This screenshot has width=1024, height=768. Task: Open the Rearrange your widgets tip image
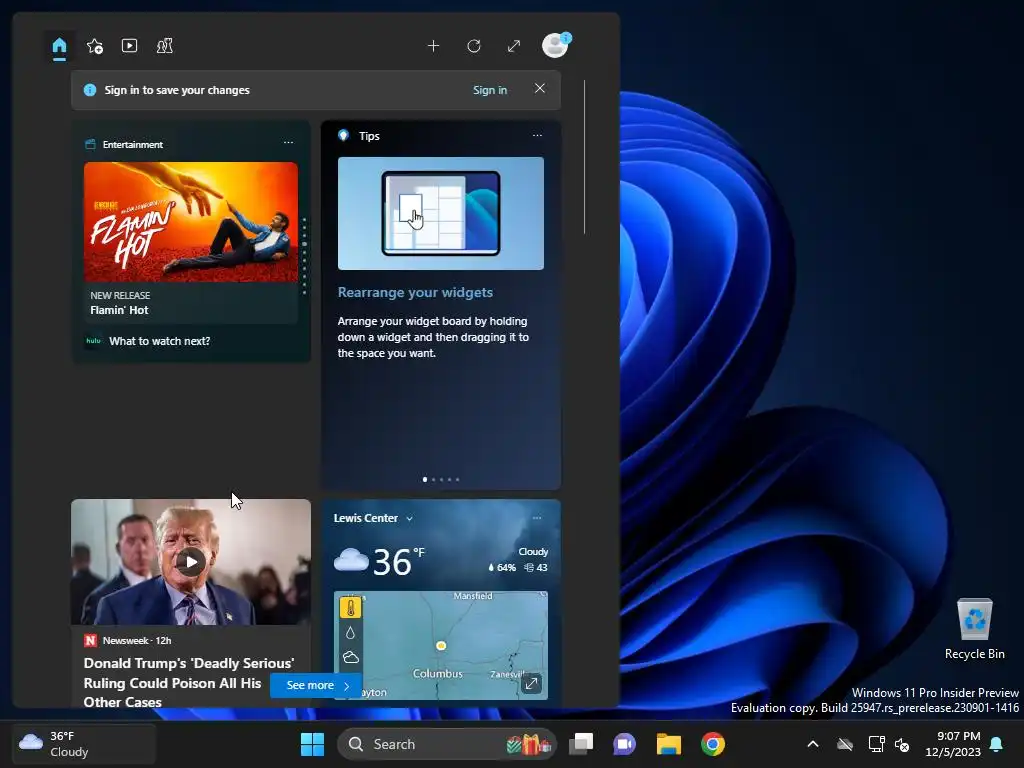click(441, 213)
